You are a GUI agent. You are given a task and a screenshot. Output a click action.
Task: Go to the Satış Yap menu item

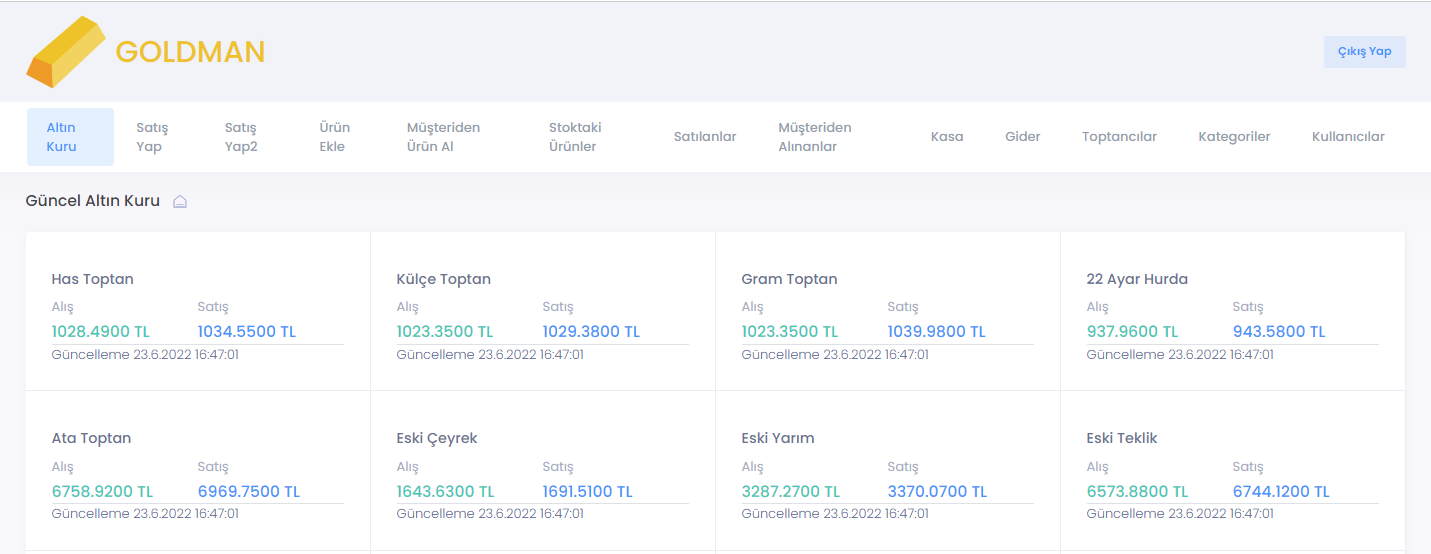point(152,137)
